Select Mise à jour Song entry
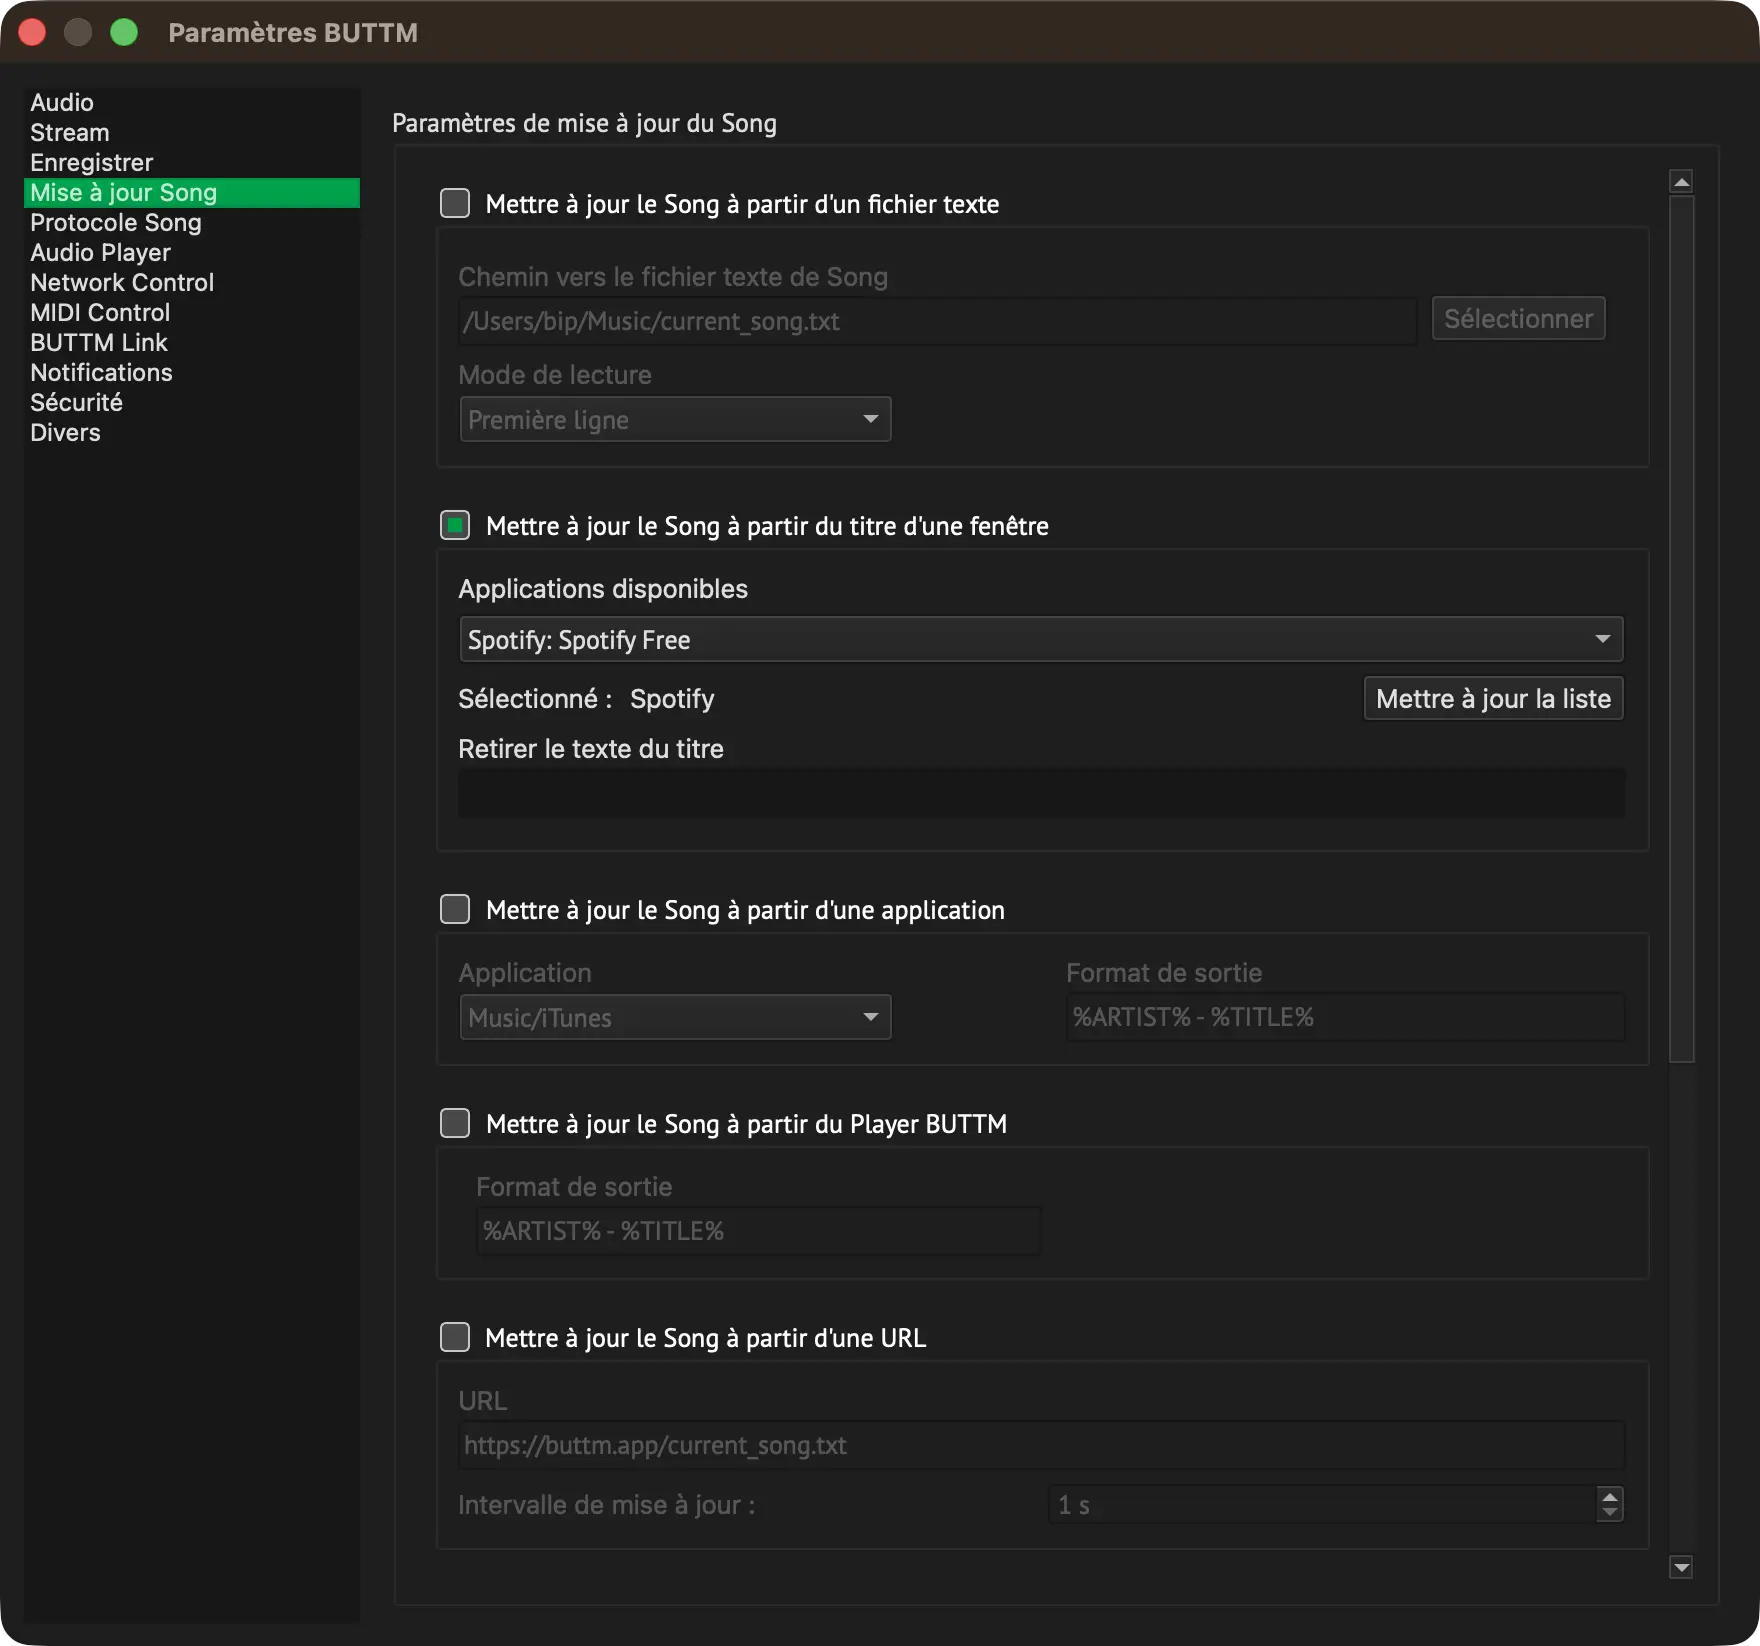This screenshot has height=1646, width=1760. click(x=191, y=193)
